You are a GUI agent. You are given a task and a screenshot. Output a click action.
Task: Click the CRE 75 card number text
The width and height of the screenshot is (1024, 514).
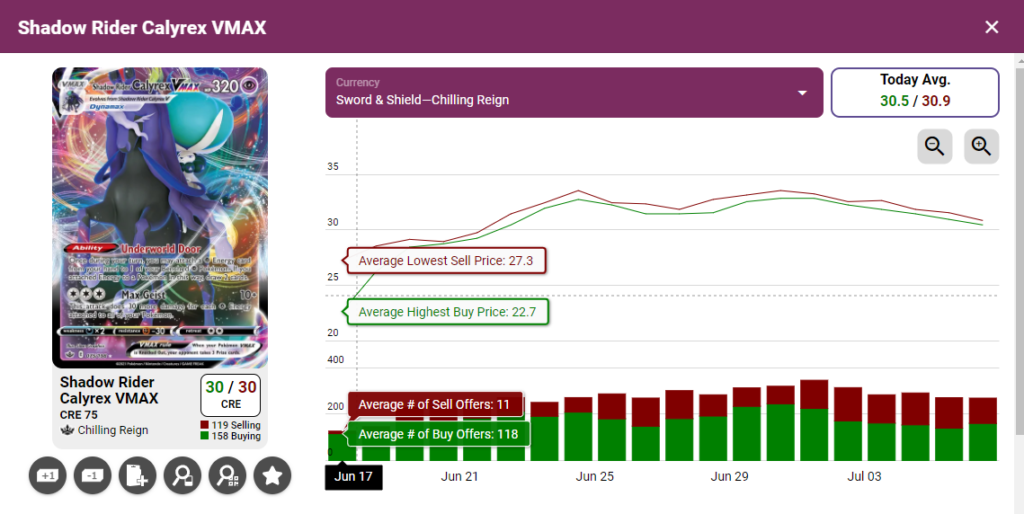coord(79,415)
